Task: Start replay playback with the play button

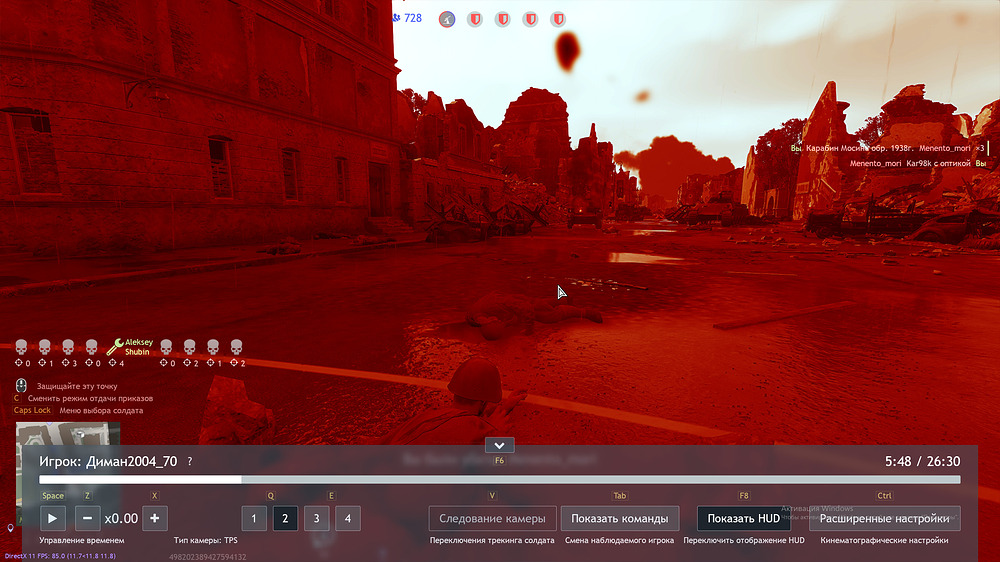Action: pos(52,519)
